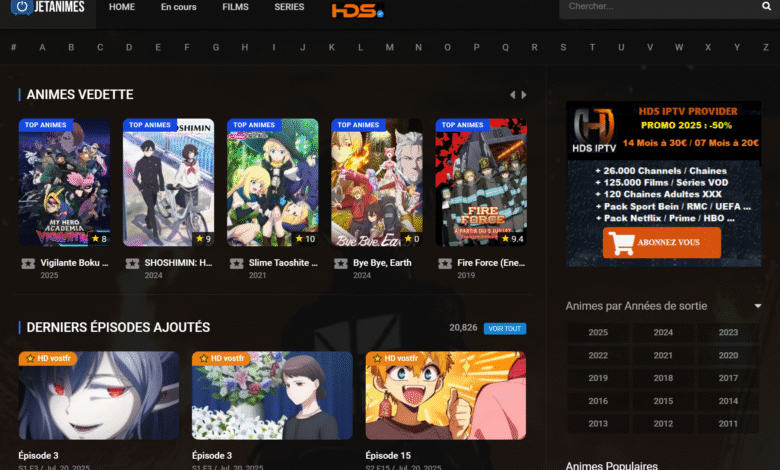Filter animes by the # symbol
Image resolution: width=780 pixels, height=470 pixels.
point(13,47)
